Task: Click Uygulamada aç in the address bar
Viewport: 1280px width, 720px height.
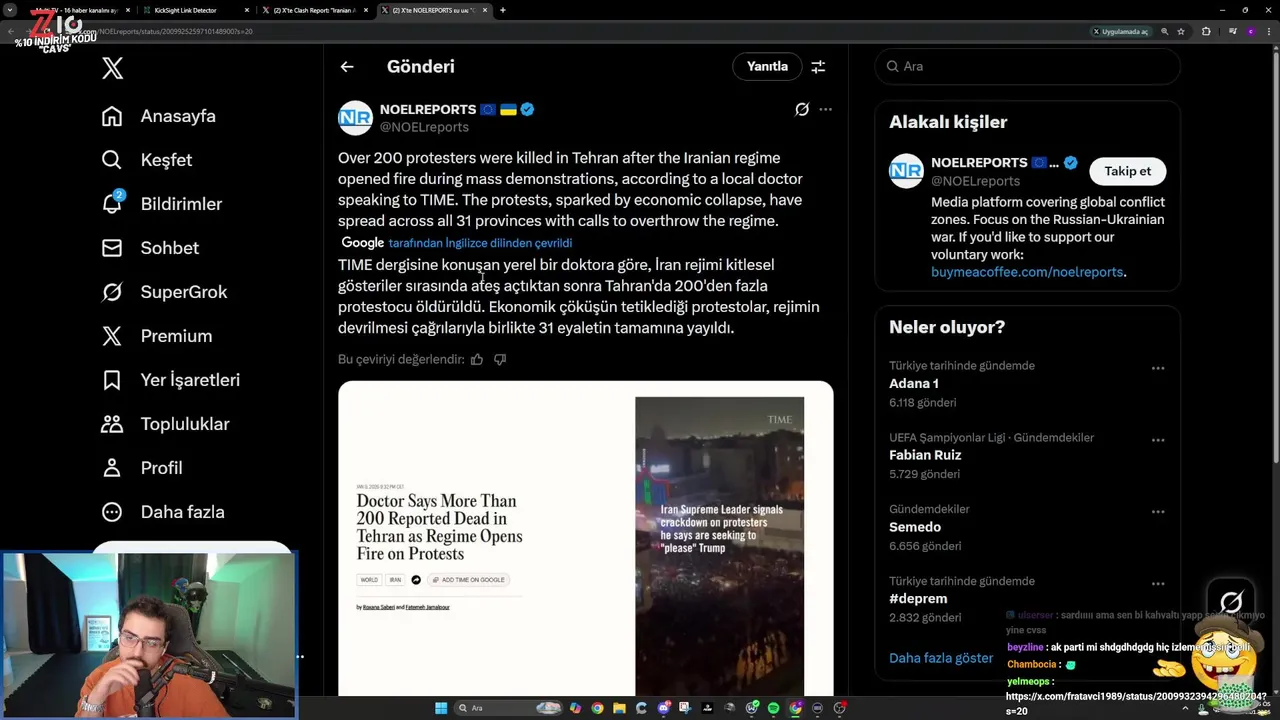Action: [x=1121, y=31]
